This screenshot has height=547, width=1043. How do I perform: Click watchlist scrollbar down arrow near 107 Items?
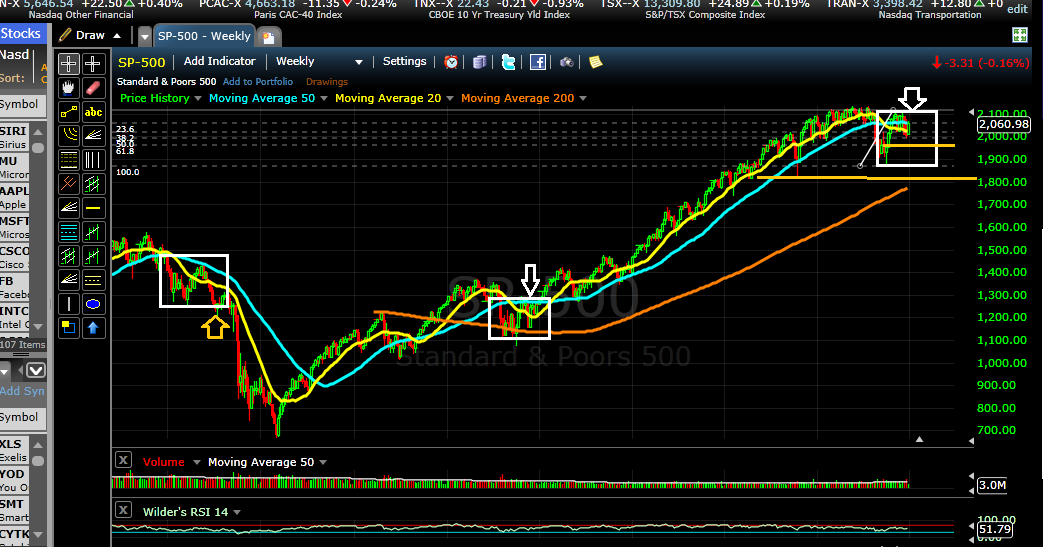pyautogui.click(x=38, y=326)
